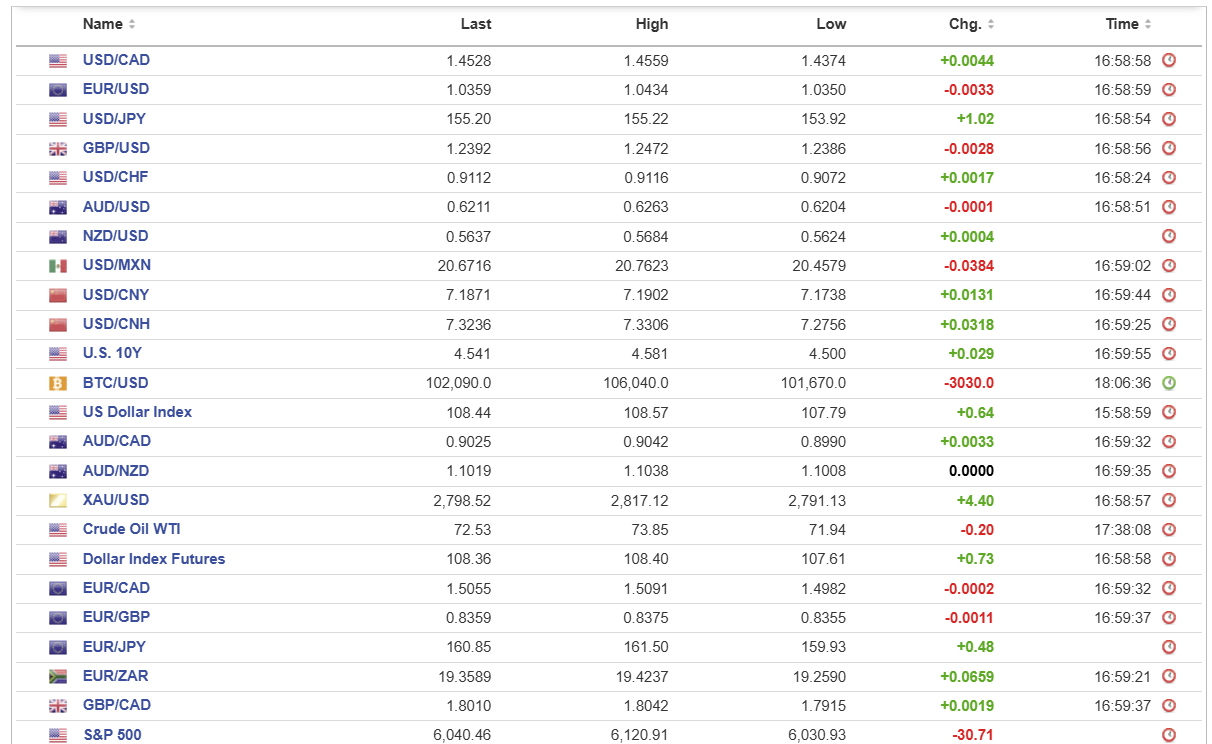
Task: Click the Mexican flag next to USD/MXN
Action: 58,266
